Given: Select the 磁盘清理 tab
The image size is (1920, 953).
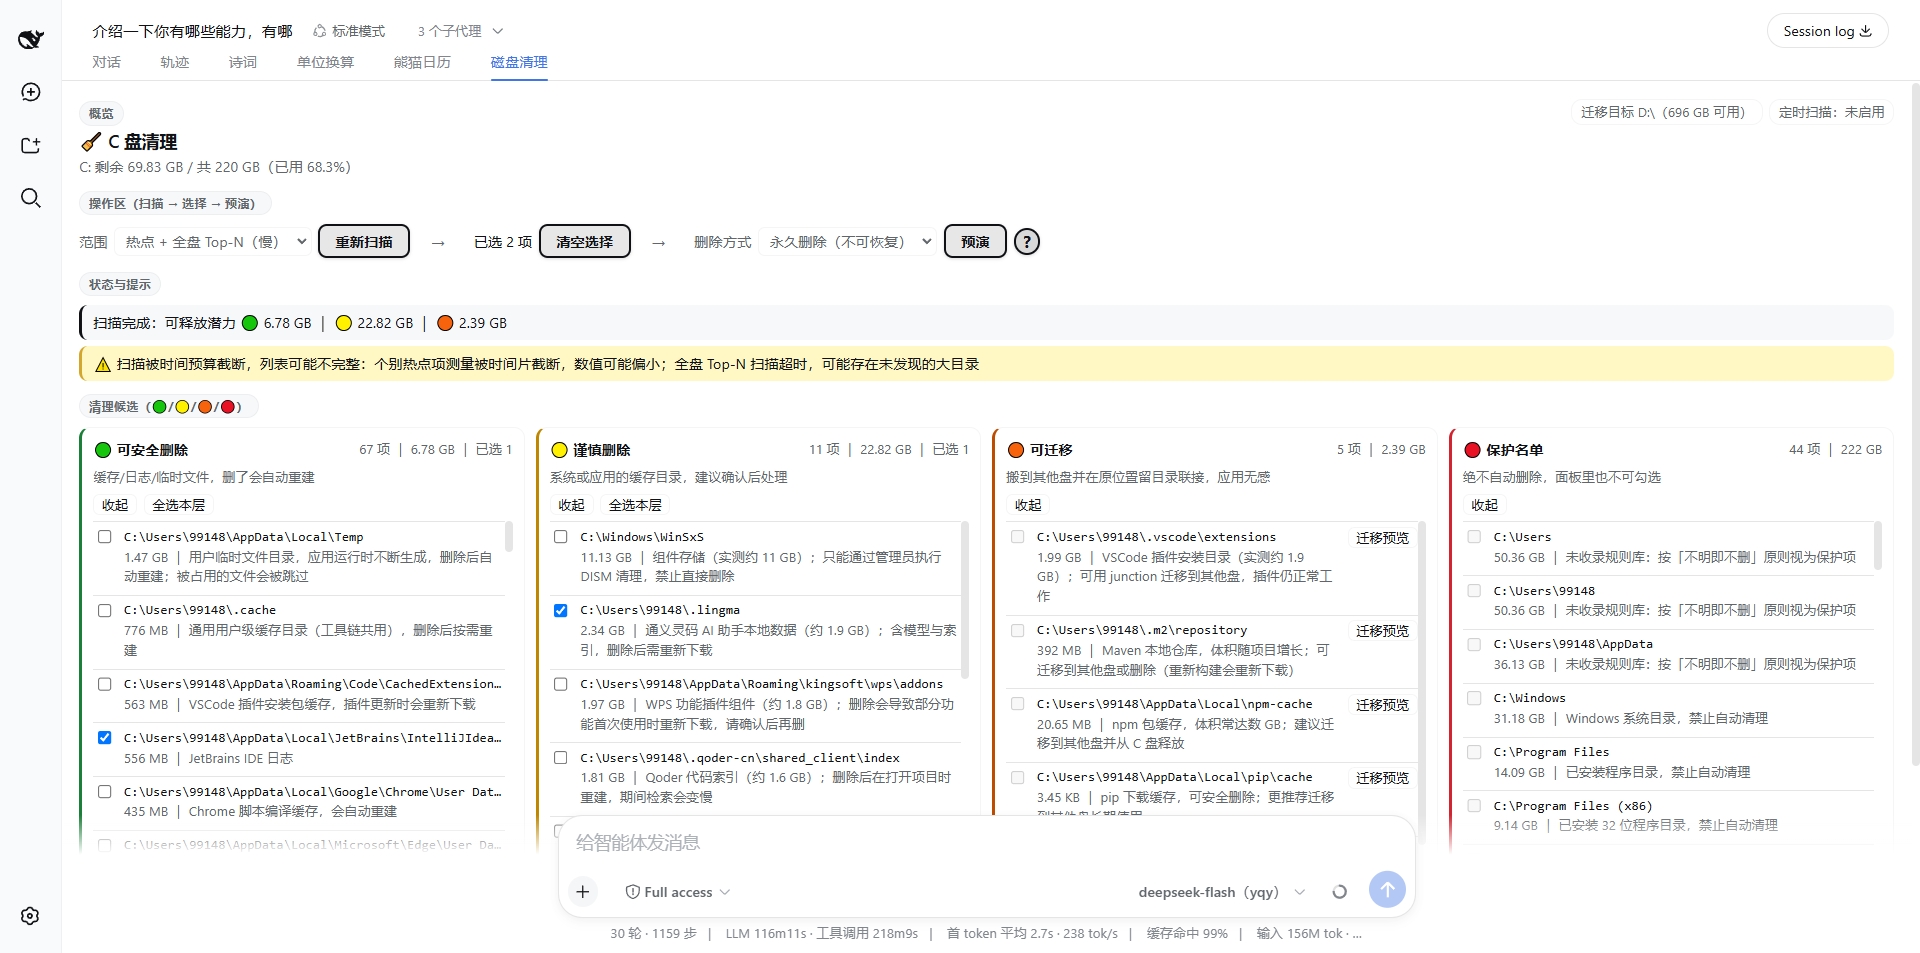Looking at the screenshot, I should [x=519, y=62].
